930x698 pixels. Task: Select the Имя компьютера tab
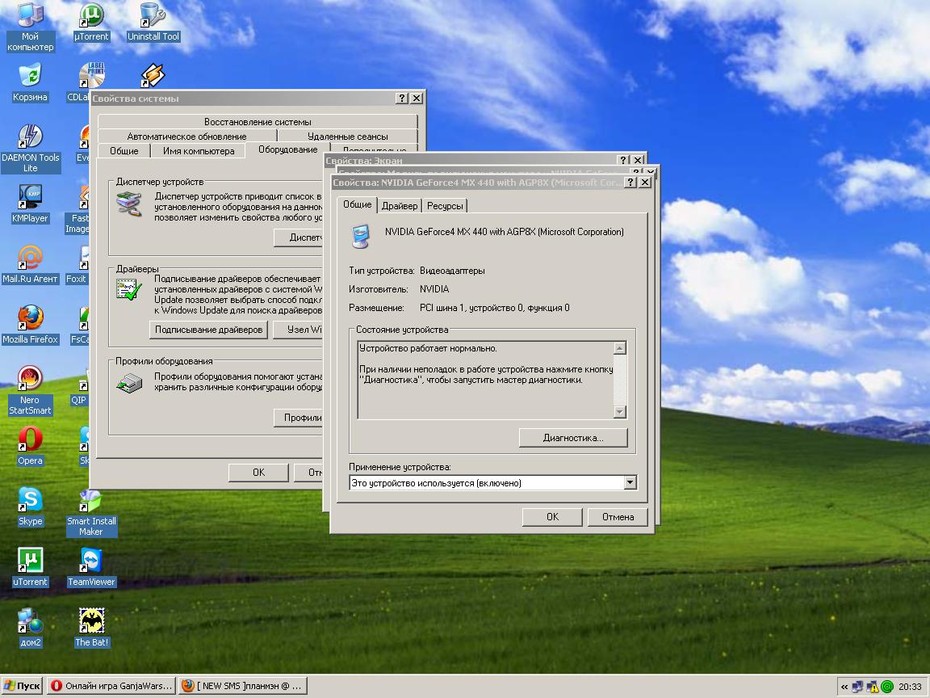[x=198, y=151]
